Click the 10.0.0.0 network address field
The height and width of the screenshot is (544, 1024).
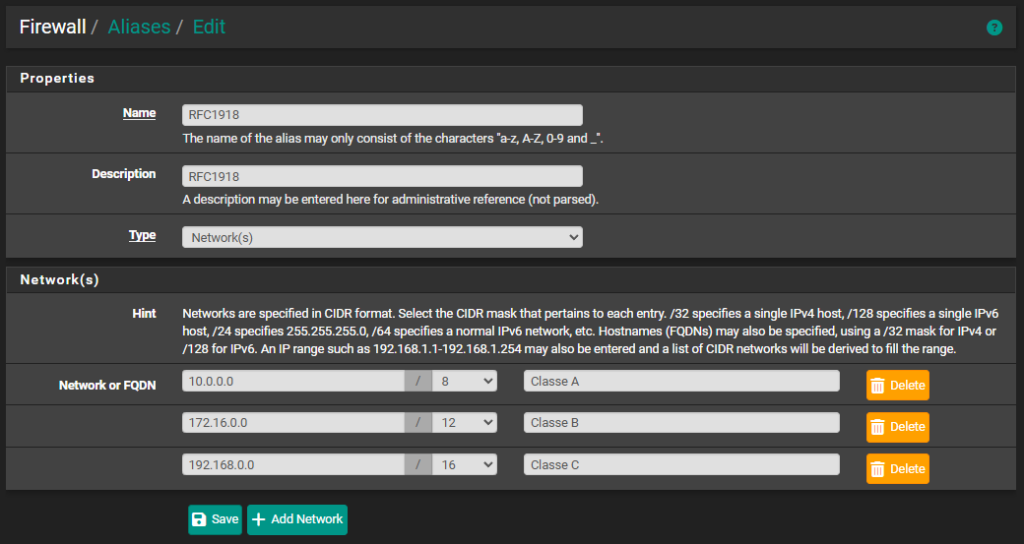click(294, 381)
